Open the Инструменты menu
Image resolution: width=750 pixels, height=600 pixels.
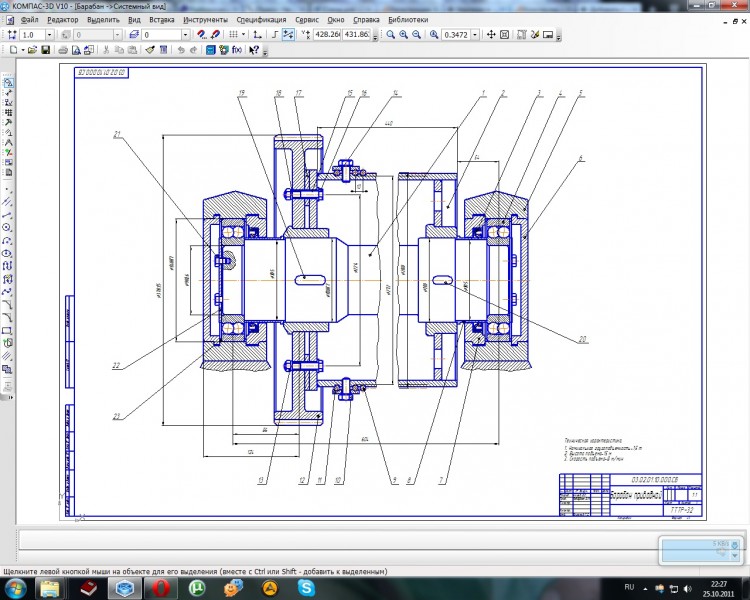point(203,20)
